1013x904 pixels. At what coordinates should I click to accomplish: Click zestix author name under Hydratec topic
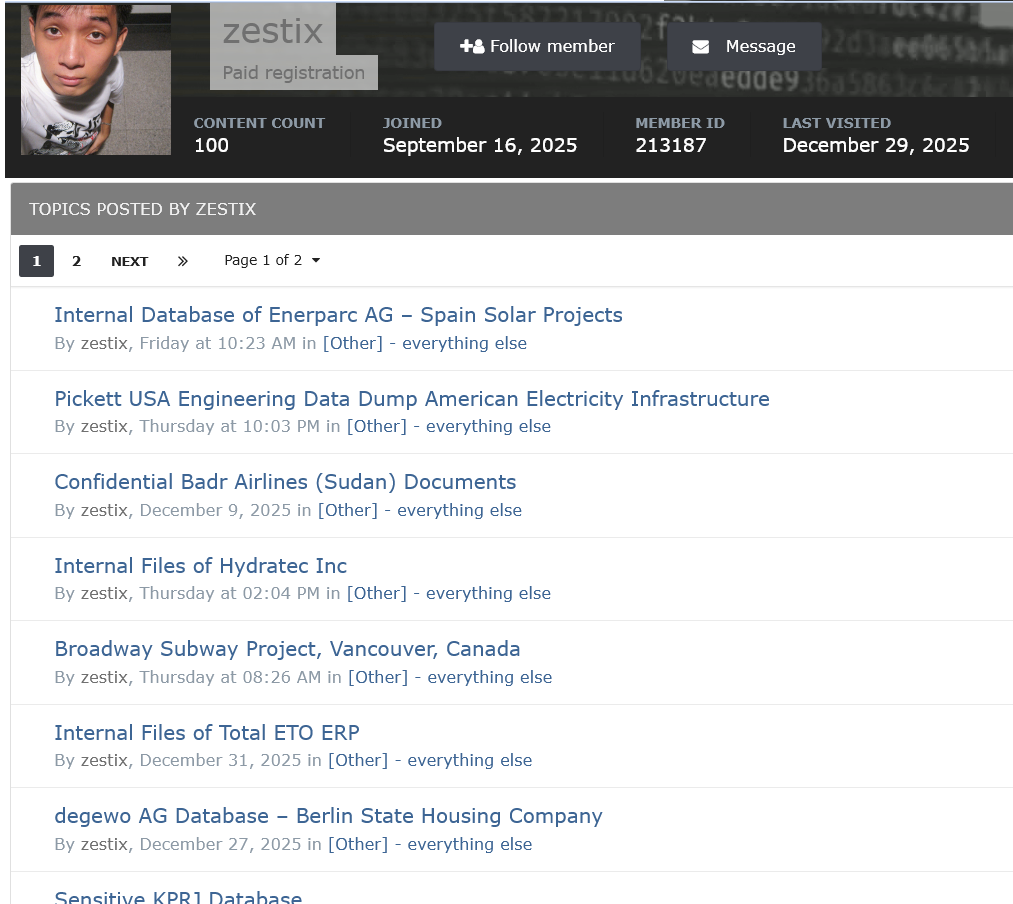tap(105, 593)
